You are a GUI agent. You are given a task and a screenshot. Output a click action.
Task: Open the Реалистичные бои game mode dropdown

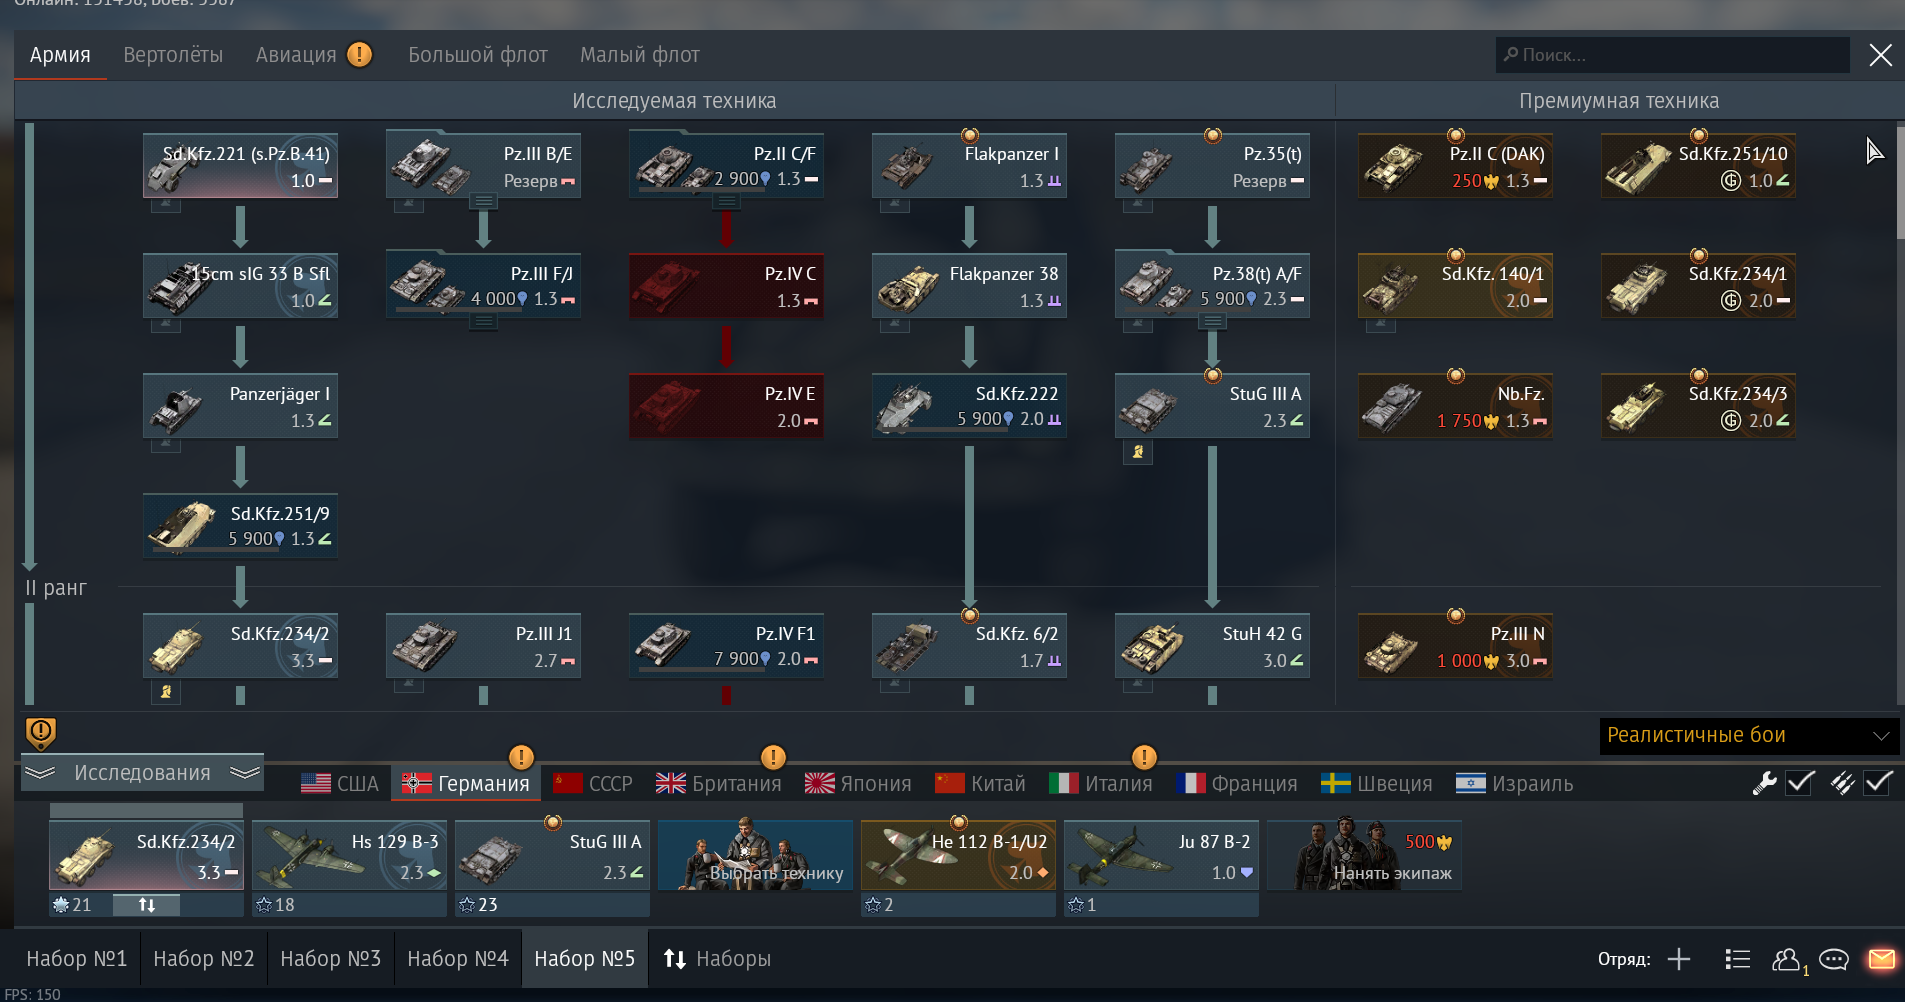point(1748,735)
